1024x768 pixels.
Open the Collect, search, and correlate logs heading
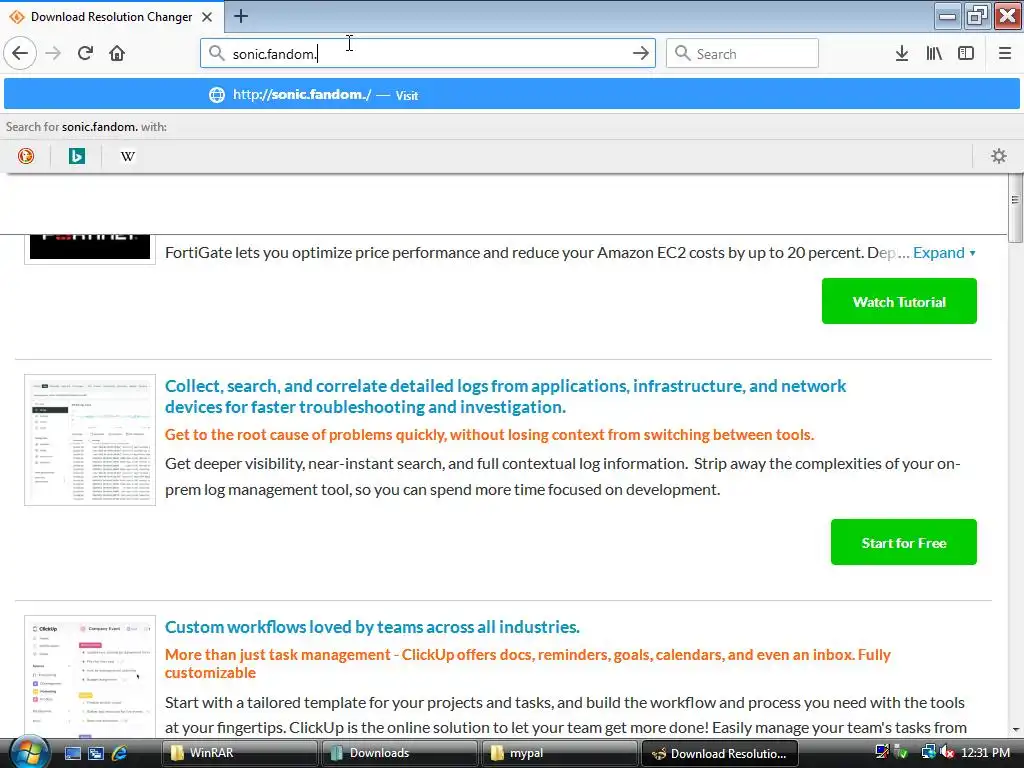(505, 396)
